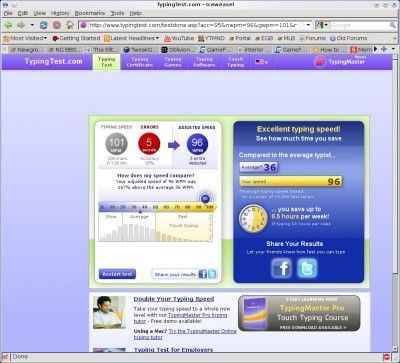Viewport: 400px width, 363px height.
Task: Select the Typing Games nav tab
Action: 173,62
